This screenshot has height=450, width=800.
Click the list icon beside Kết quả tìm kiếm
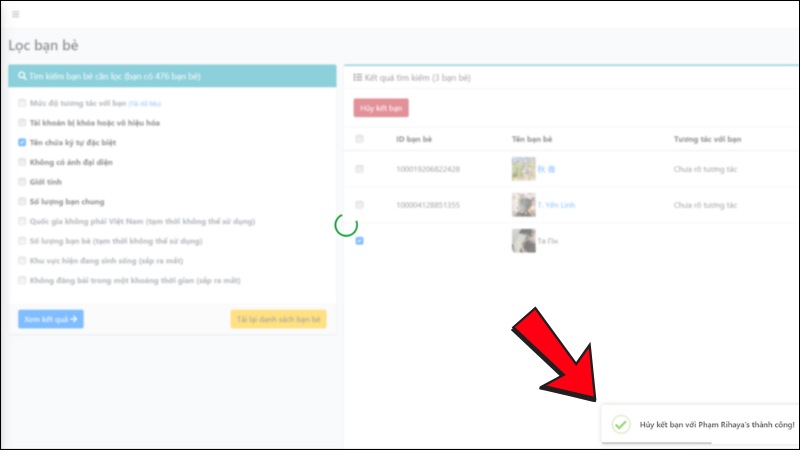point(358,77)
